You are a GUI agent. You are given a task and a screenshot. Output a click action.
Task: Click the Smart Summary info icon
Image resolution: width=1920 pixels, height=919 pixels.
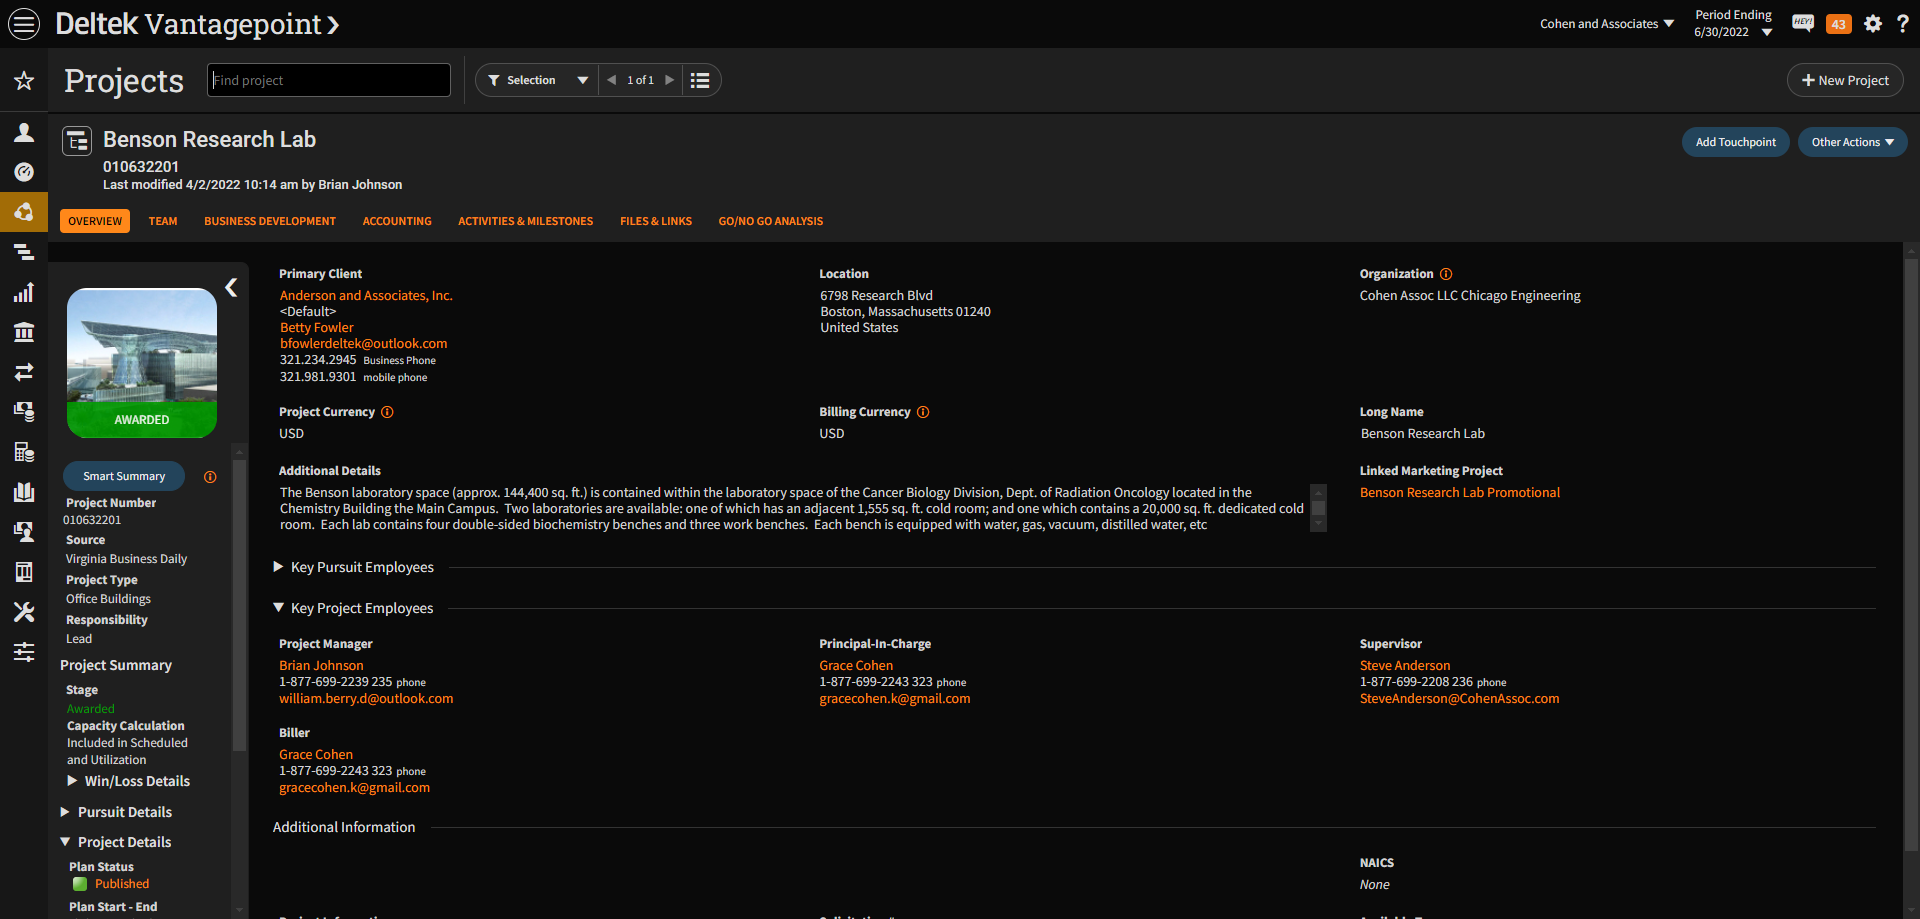210,477
